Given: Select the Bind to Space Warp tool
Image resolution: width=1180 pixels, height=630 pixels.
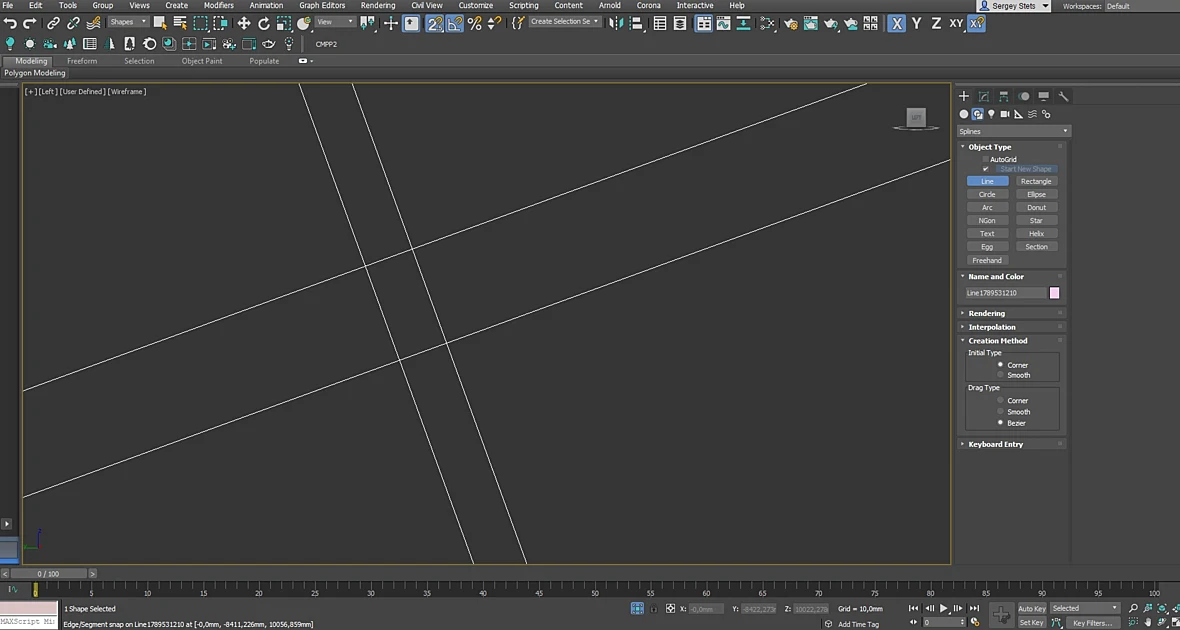Looking at the screenshot, I should (x=93, y=23).
